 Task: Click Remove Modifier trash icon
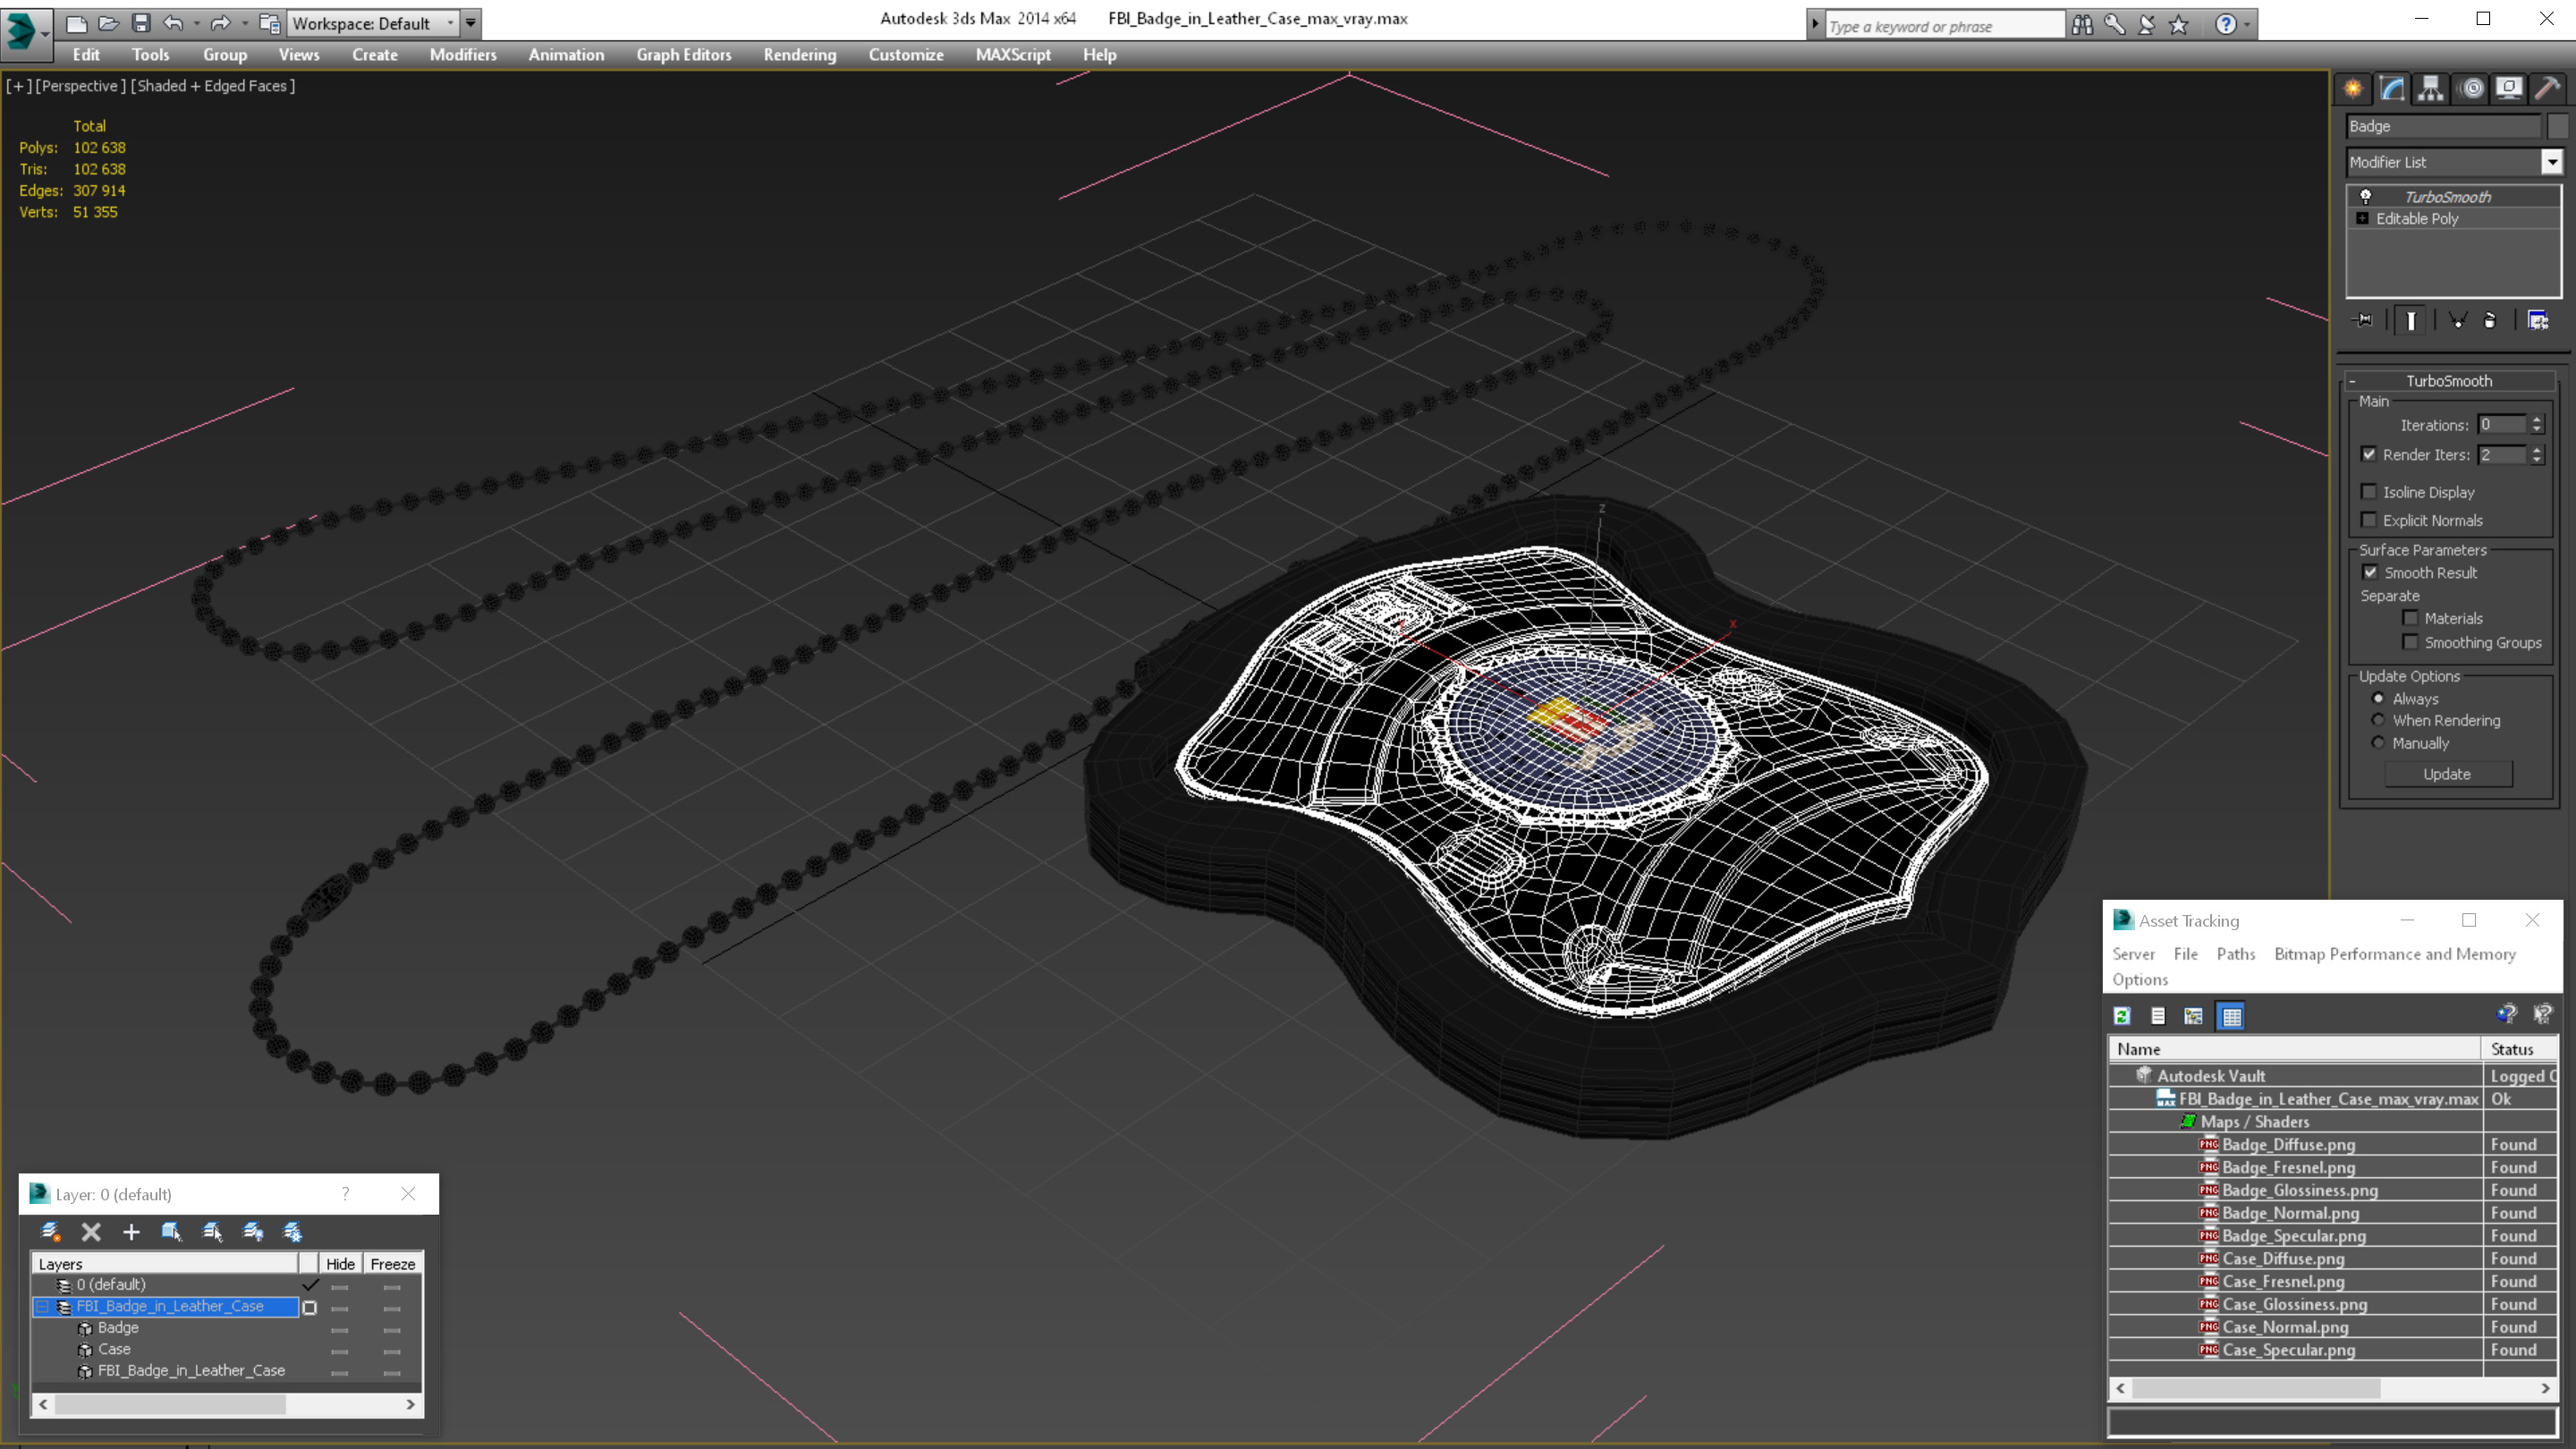coord(2490,320)
